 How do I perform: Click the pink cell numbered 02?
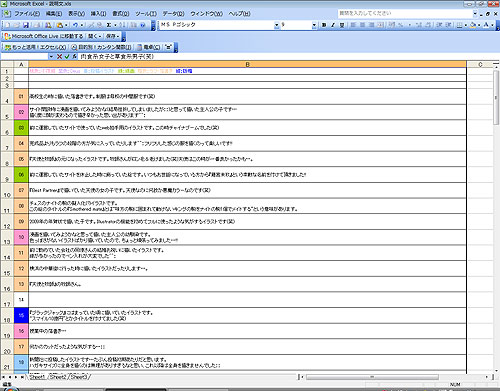21,112
